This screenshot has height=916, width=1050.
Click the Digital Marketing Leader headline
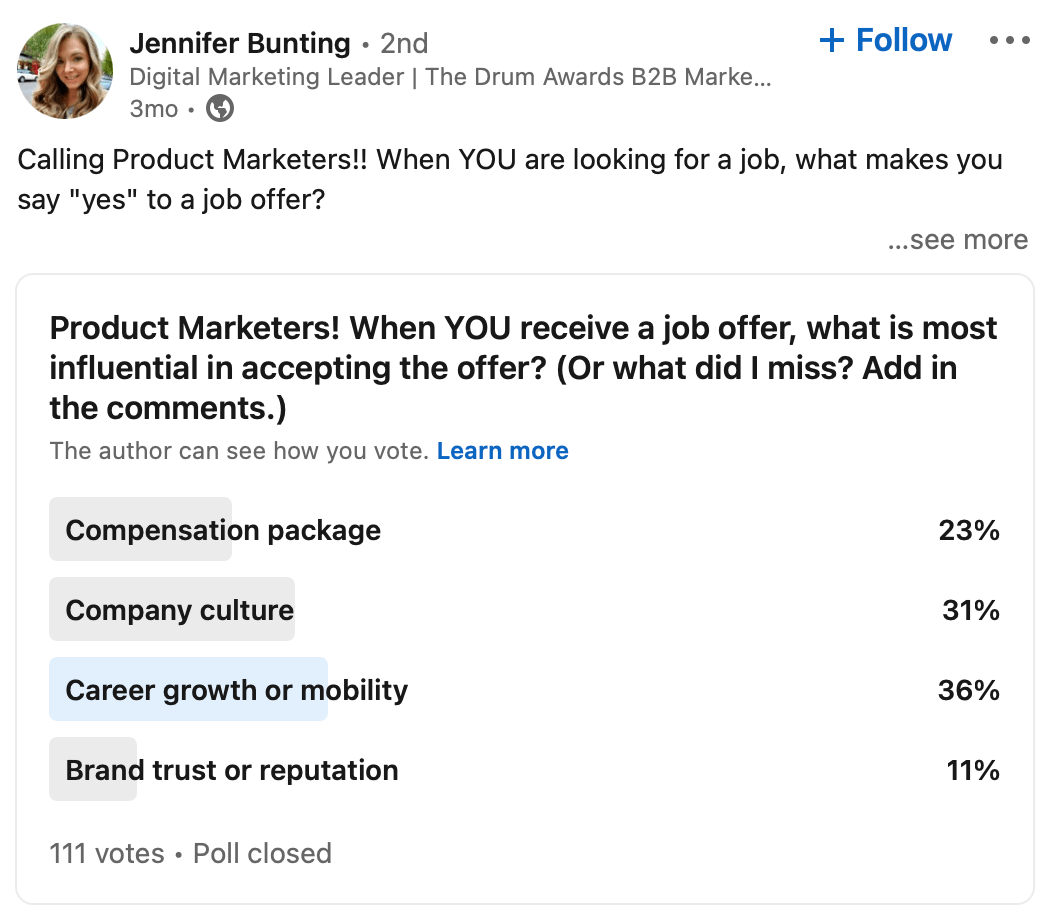pyautogui.click(x=450, y=77)
